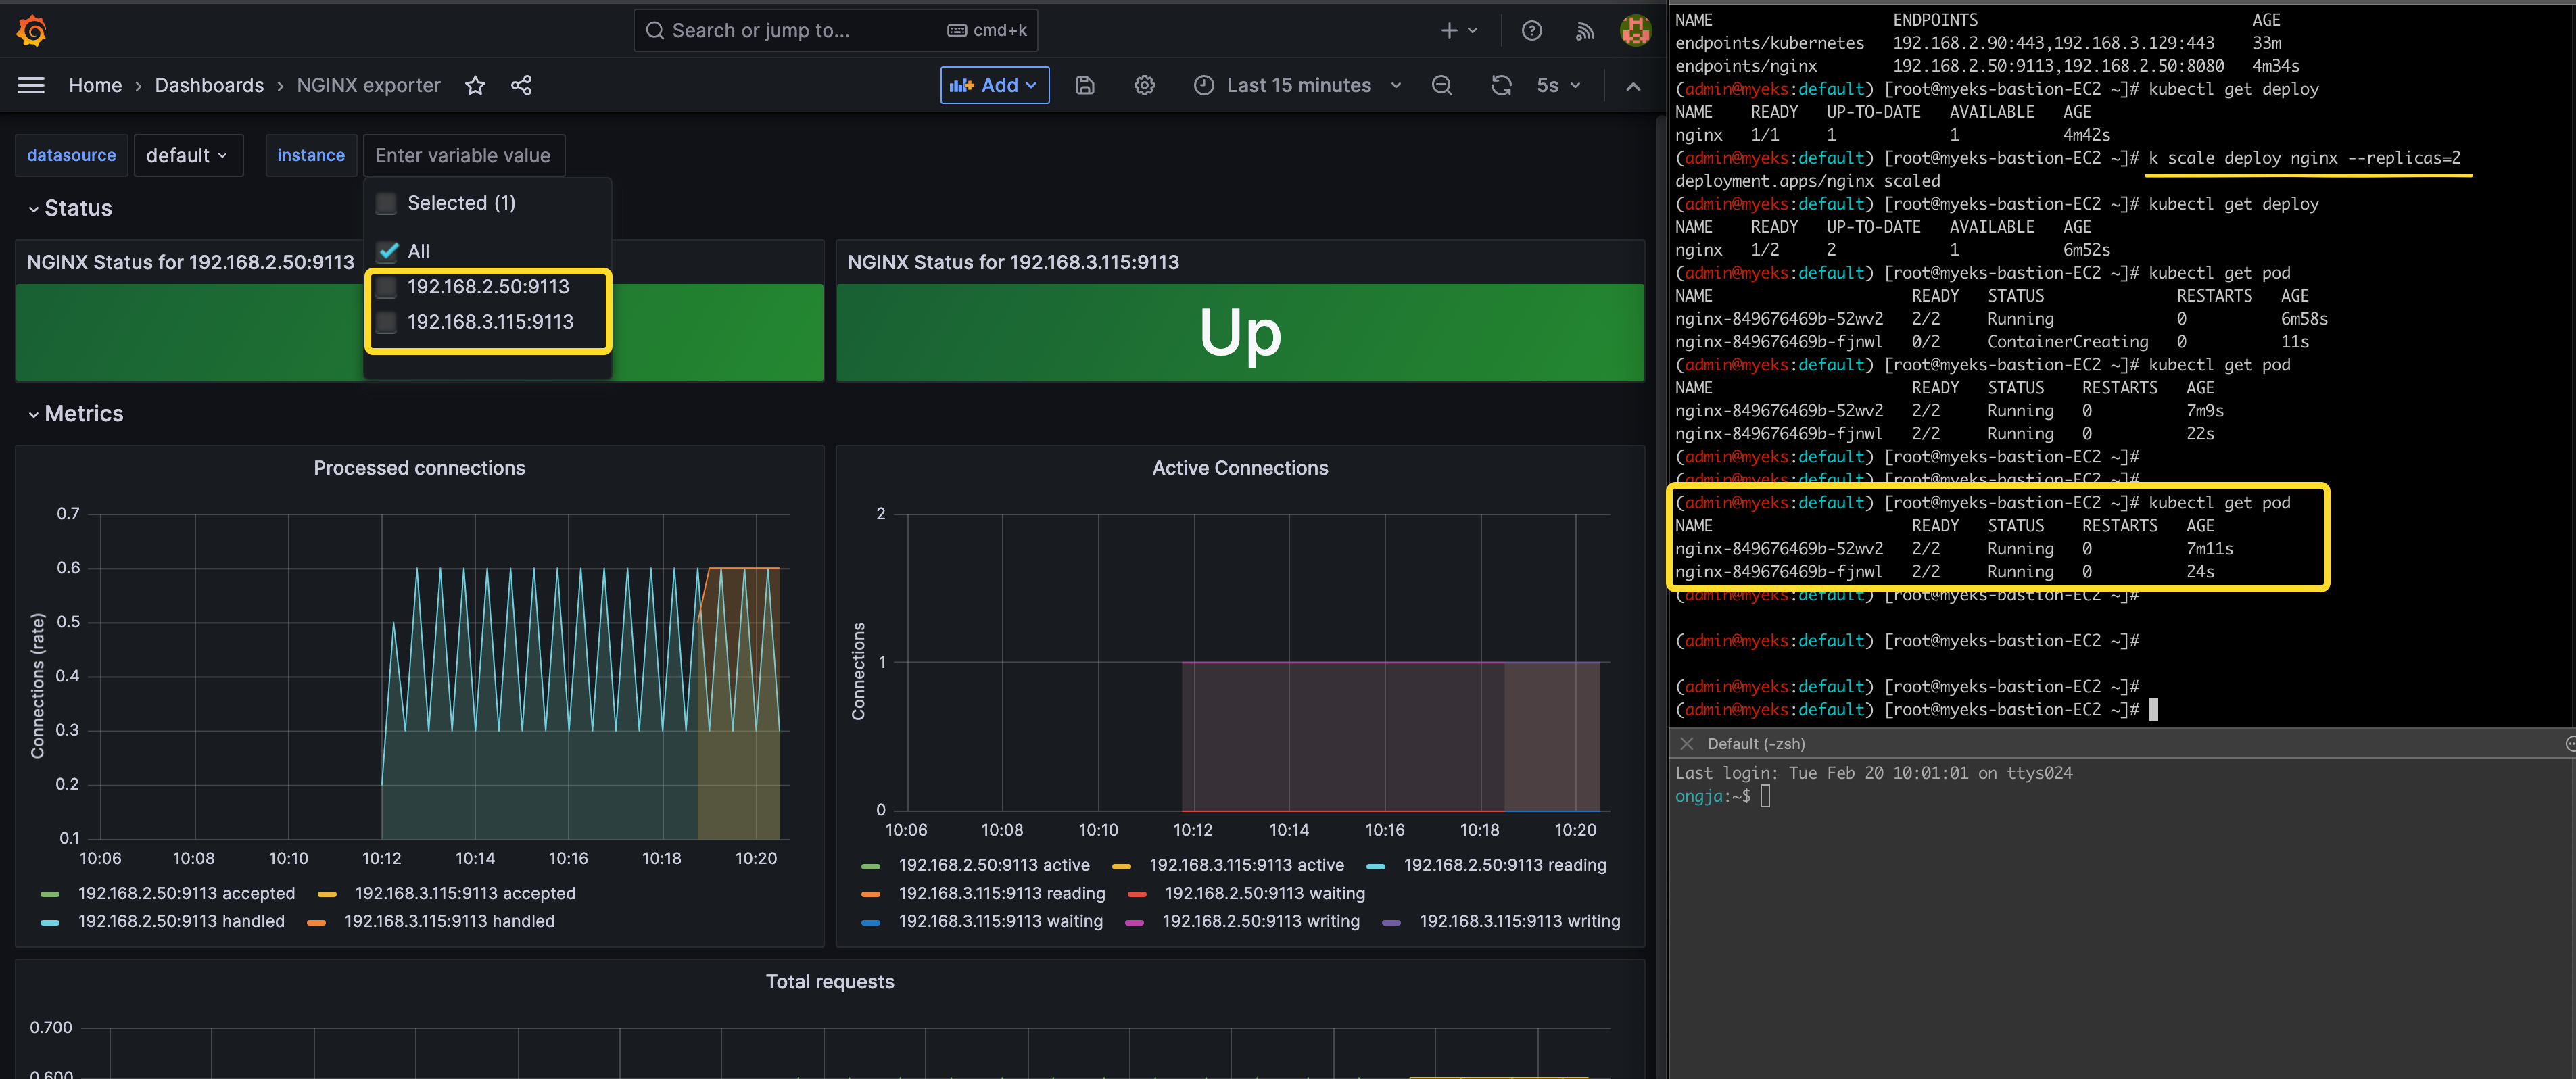The height and width of the screenshot is (1079, 2576).
Task: Toggle 192.168.2.50:9113 accepted legend series
Action: click(186, 893)
